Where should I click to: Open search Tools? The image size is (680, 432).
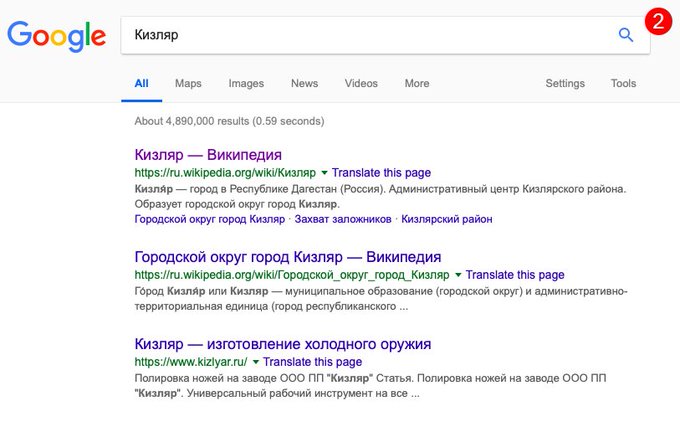pyautogui.click(x=623, y=83)
